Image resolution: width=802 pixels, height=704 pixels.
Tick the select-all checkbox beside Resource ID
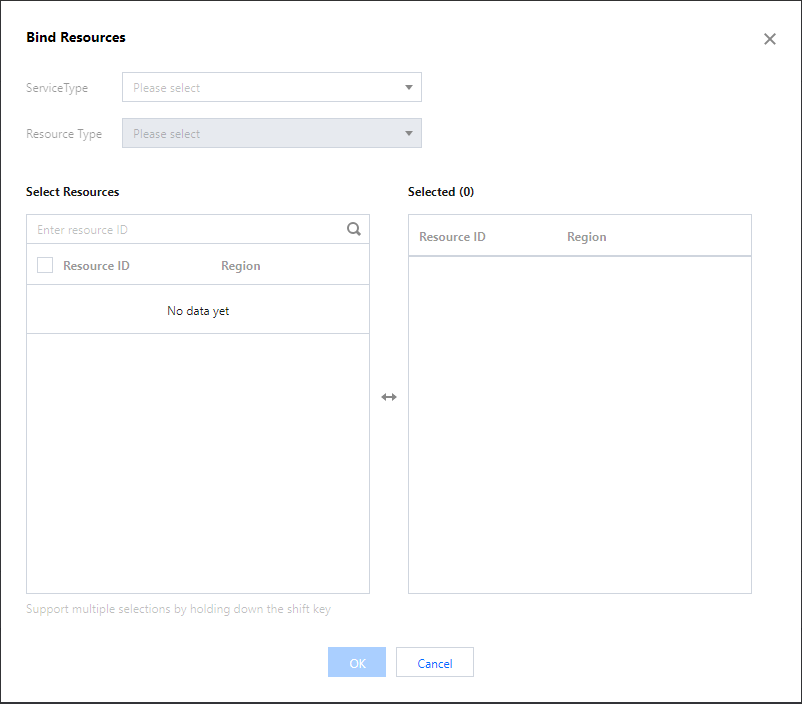[x=45, y=265]
